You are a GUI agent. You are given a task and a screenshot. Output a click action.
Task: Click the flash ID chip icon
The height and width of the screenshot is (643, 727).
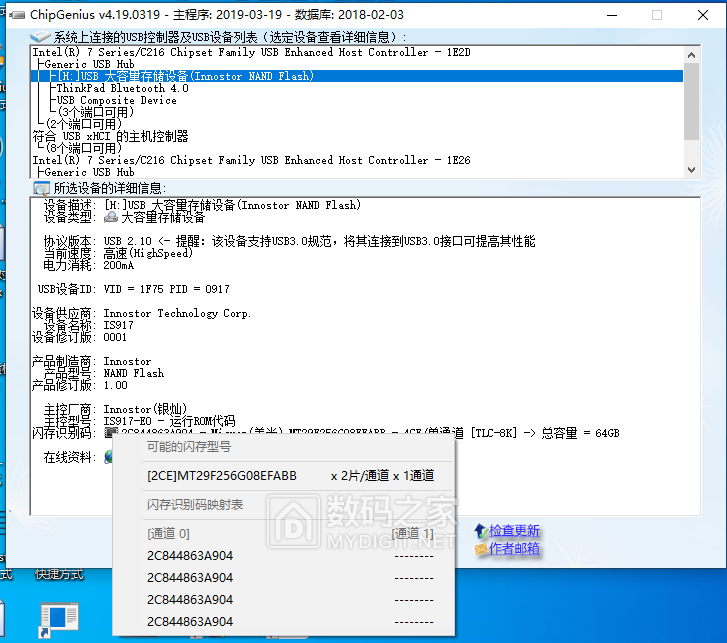(x=111, y=433)
